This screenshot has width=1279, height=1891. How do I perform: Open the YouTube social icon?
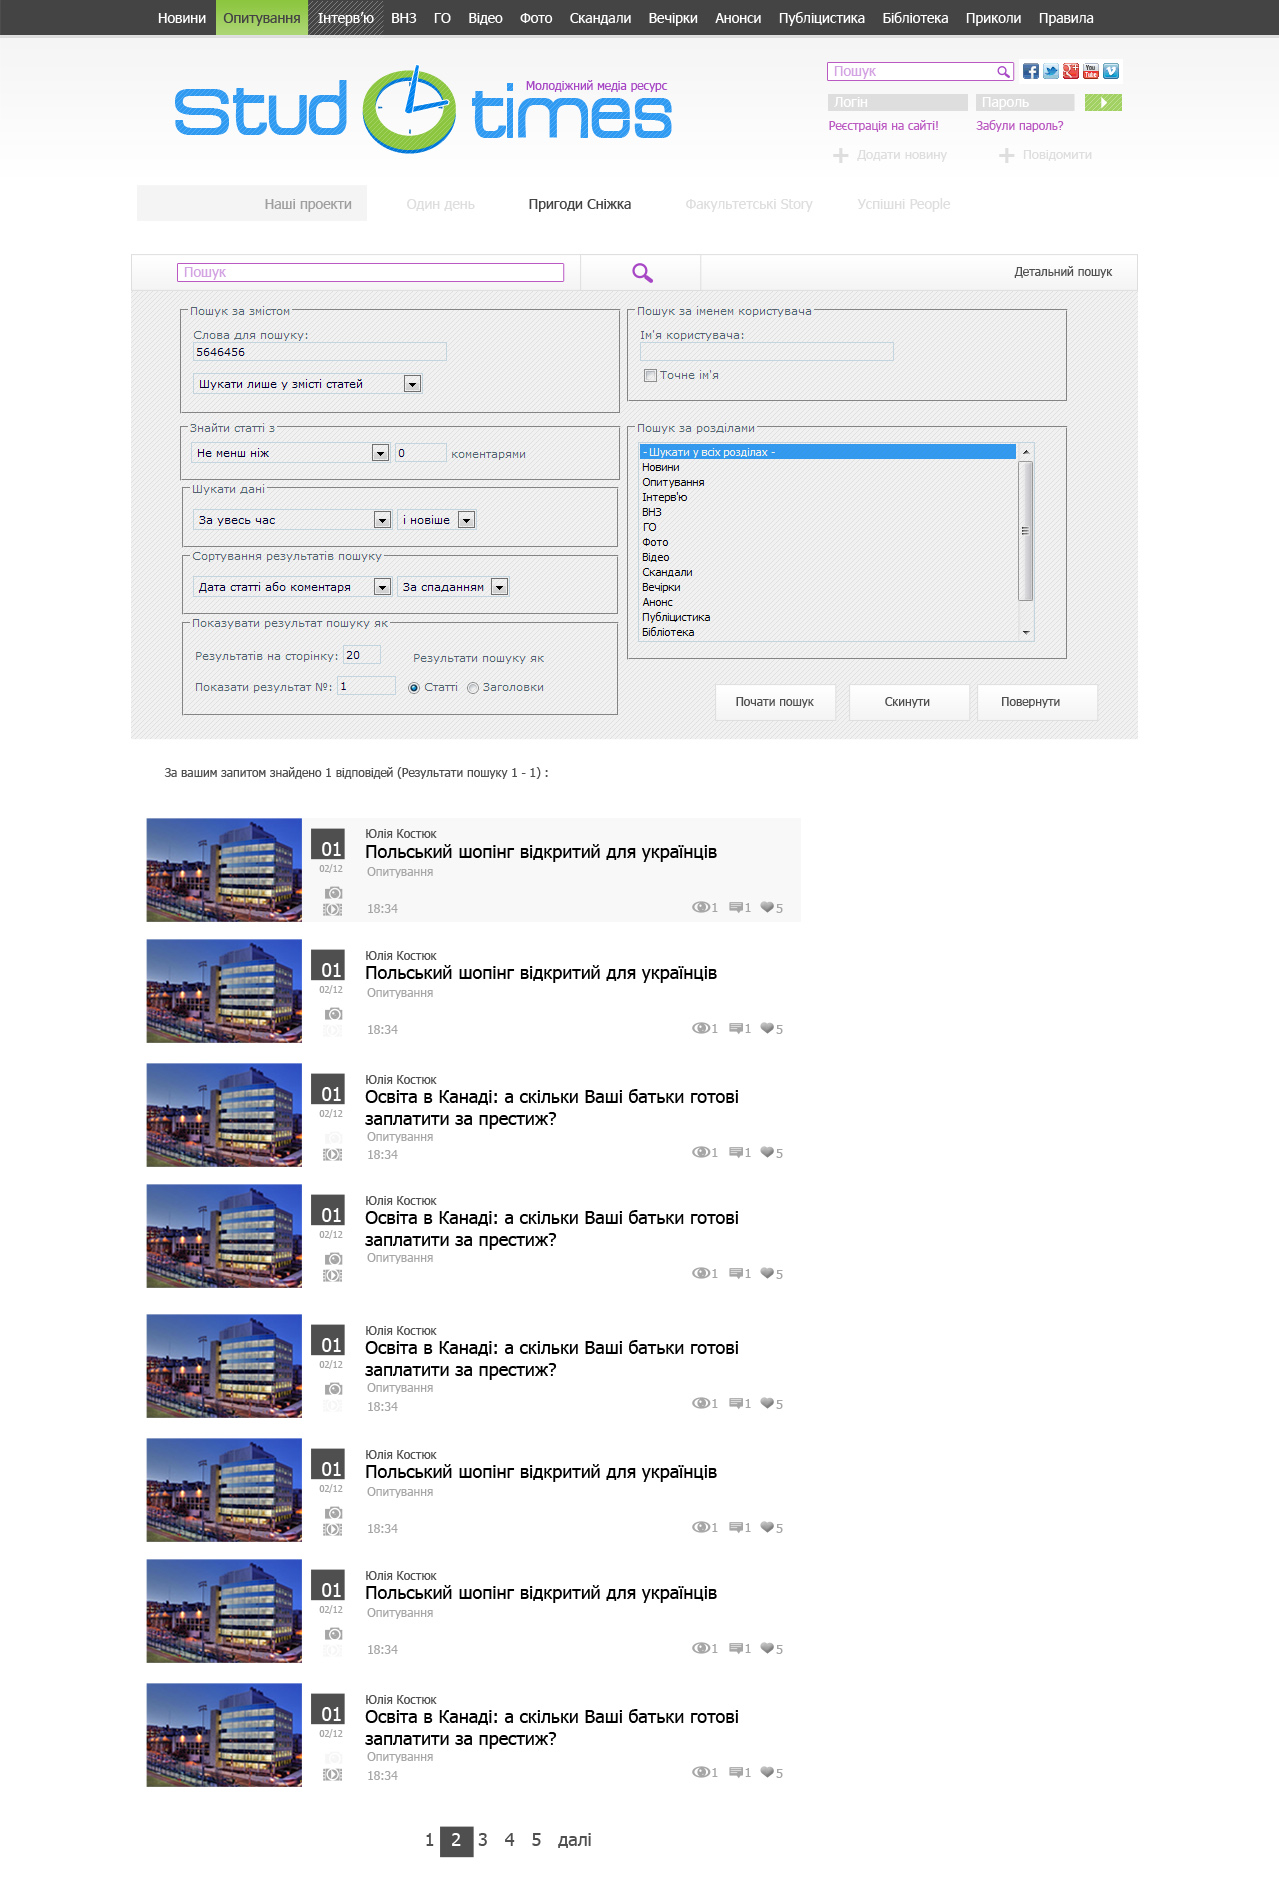[1091, 71]
